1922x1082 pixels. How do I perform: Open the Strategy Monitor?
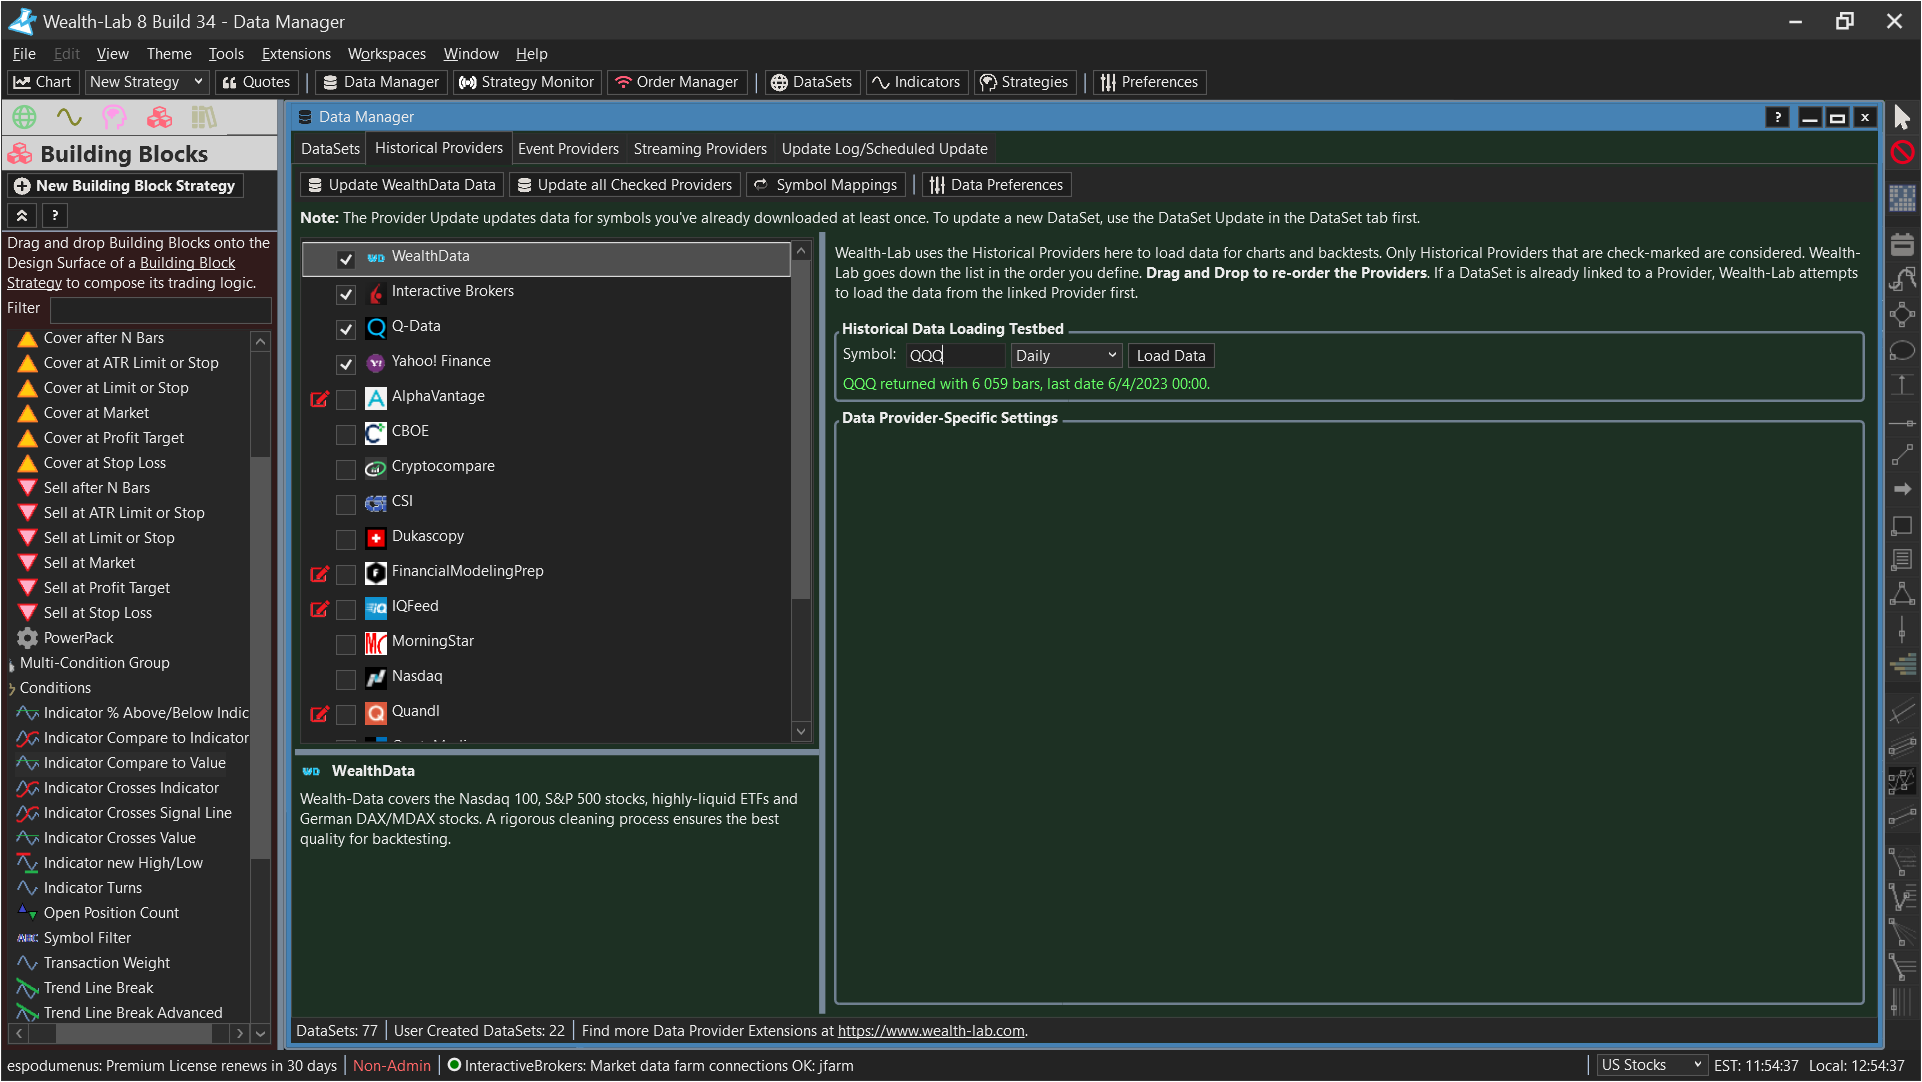pyautogui.click(x=526, y=82)
